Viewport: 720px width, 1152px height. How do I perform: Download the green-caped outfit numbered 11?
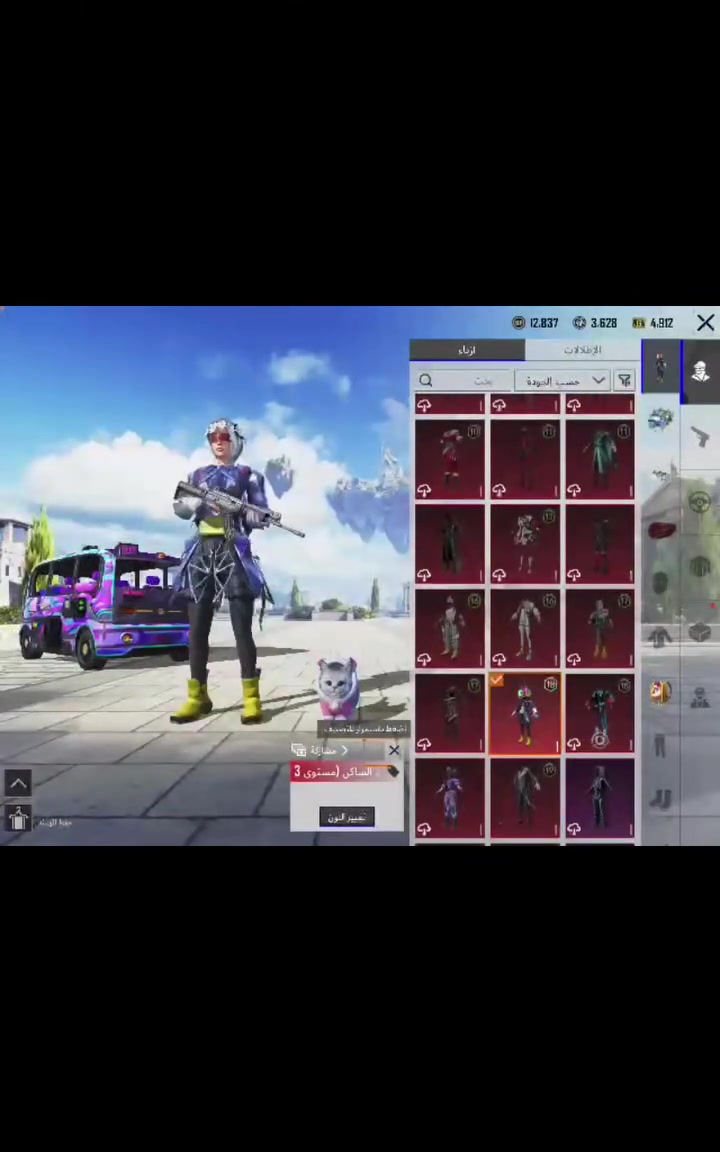pos(574,490)
